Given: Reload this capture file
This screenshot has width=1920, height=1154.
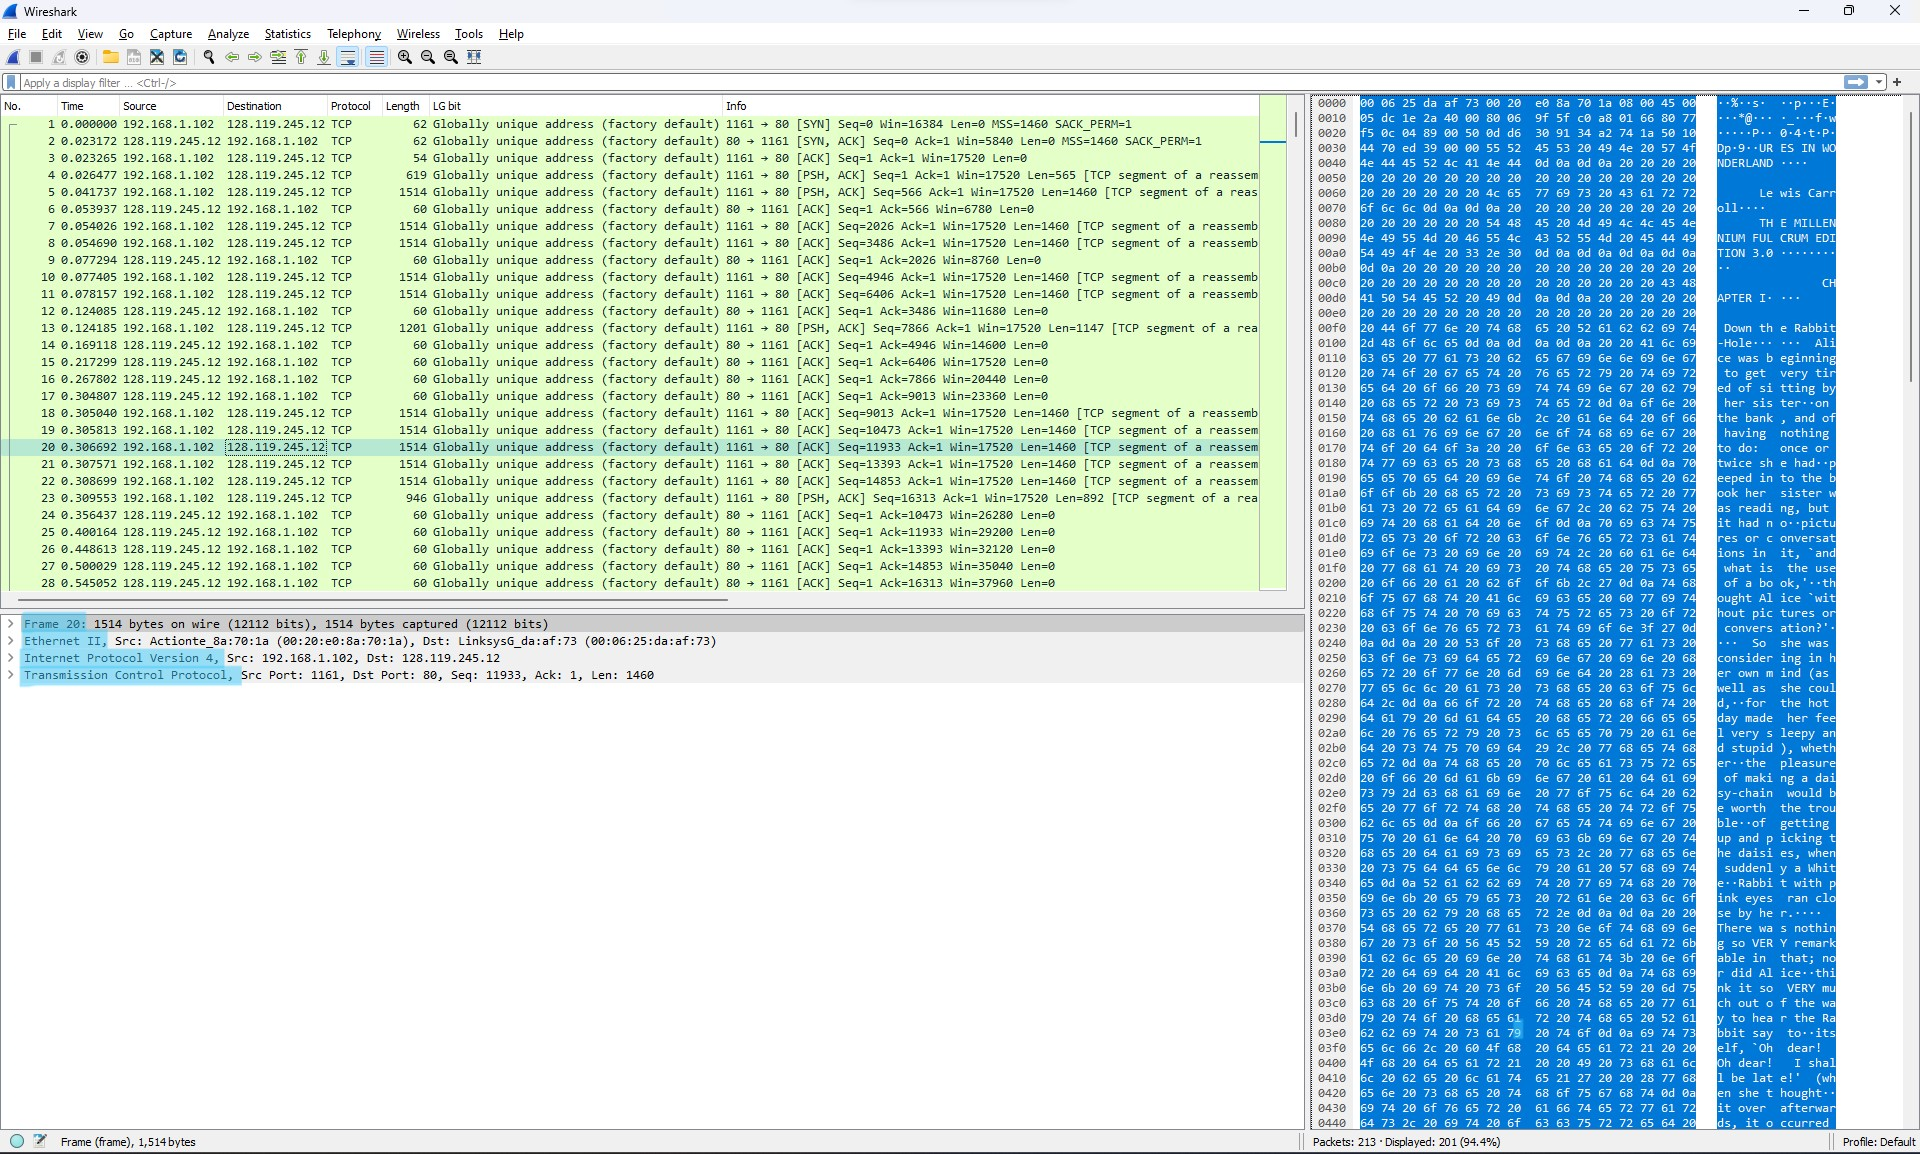Looking at the screenshot, I should point(180,57).
